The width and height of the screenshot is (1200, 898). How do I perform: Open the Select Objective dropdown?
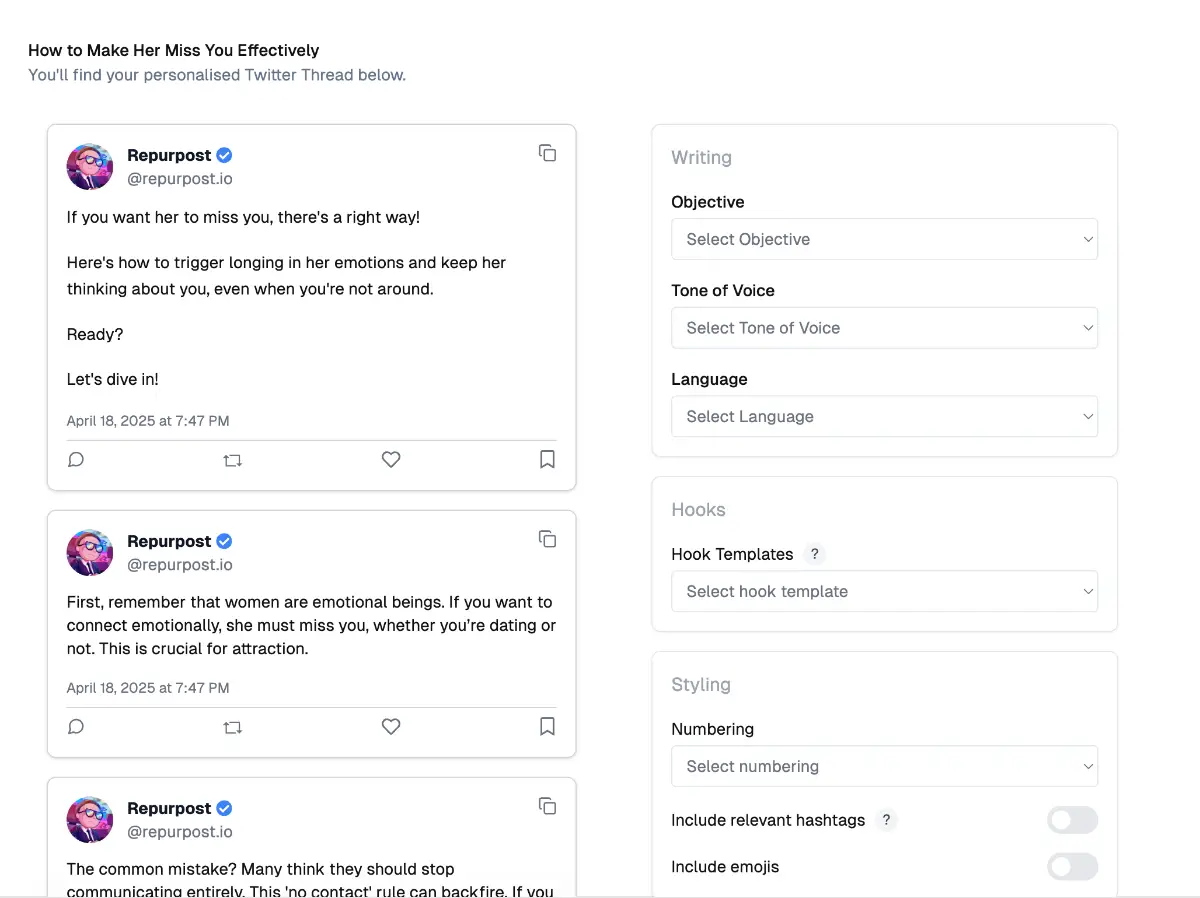pyautogui.click(x=884, y=240)
